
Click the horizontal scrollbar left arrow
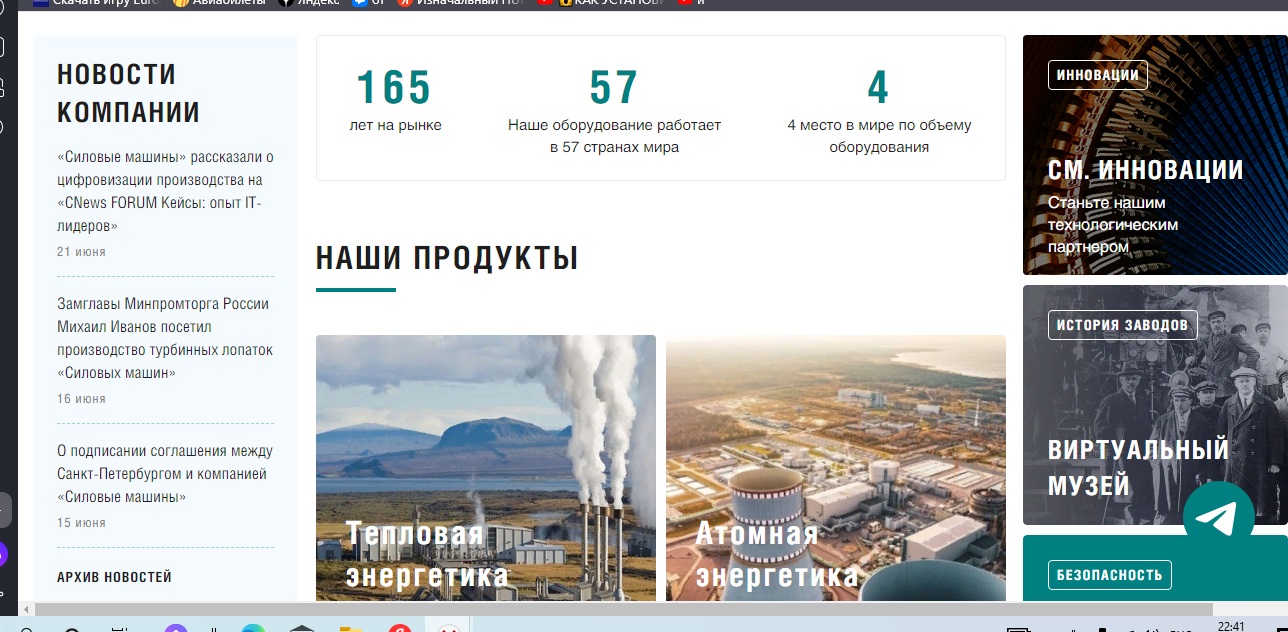click(25, 609)
